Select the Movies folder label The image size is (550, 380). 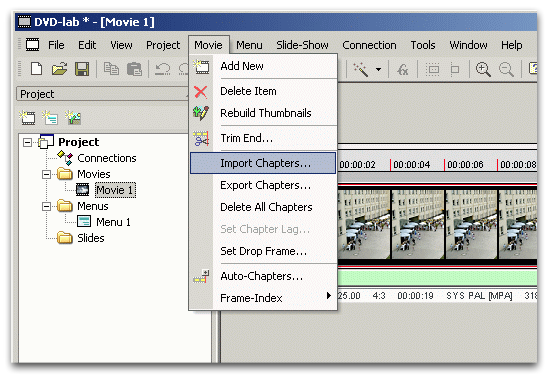click(94, 174)
